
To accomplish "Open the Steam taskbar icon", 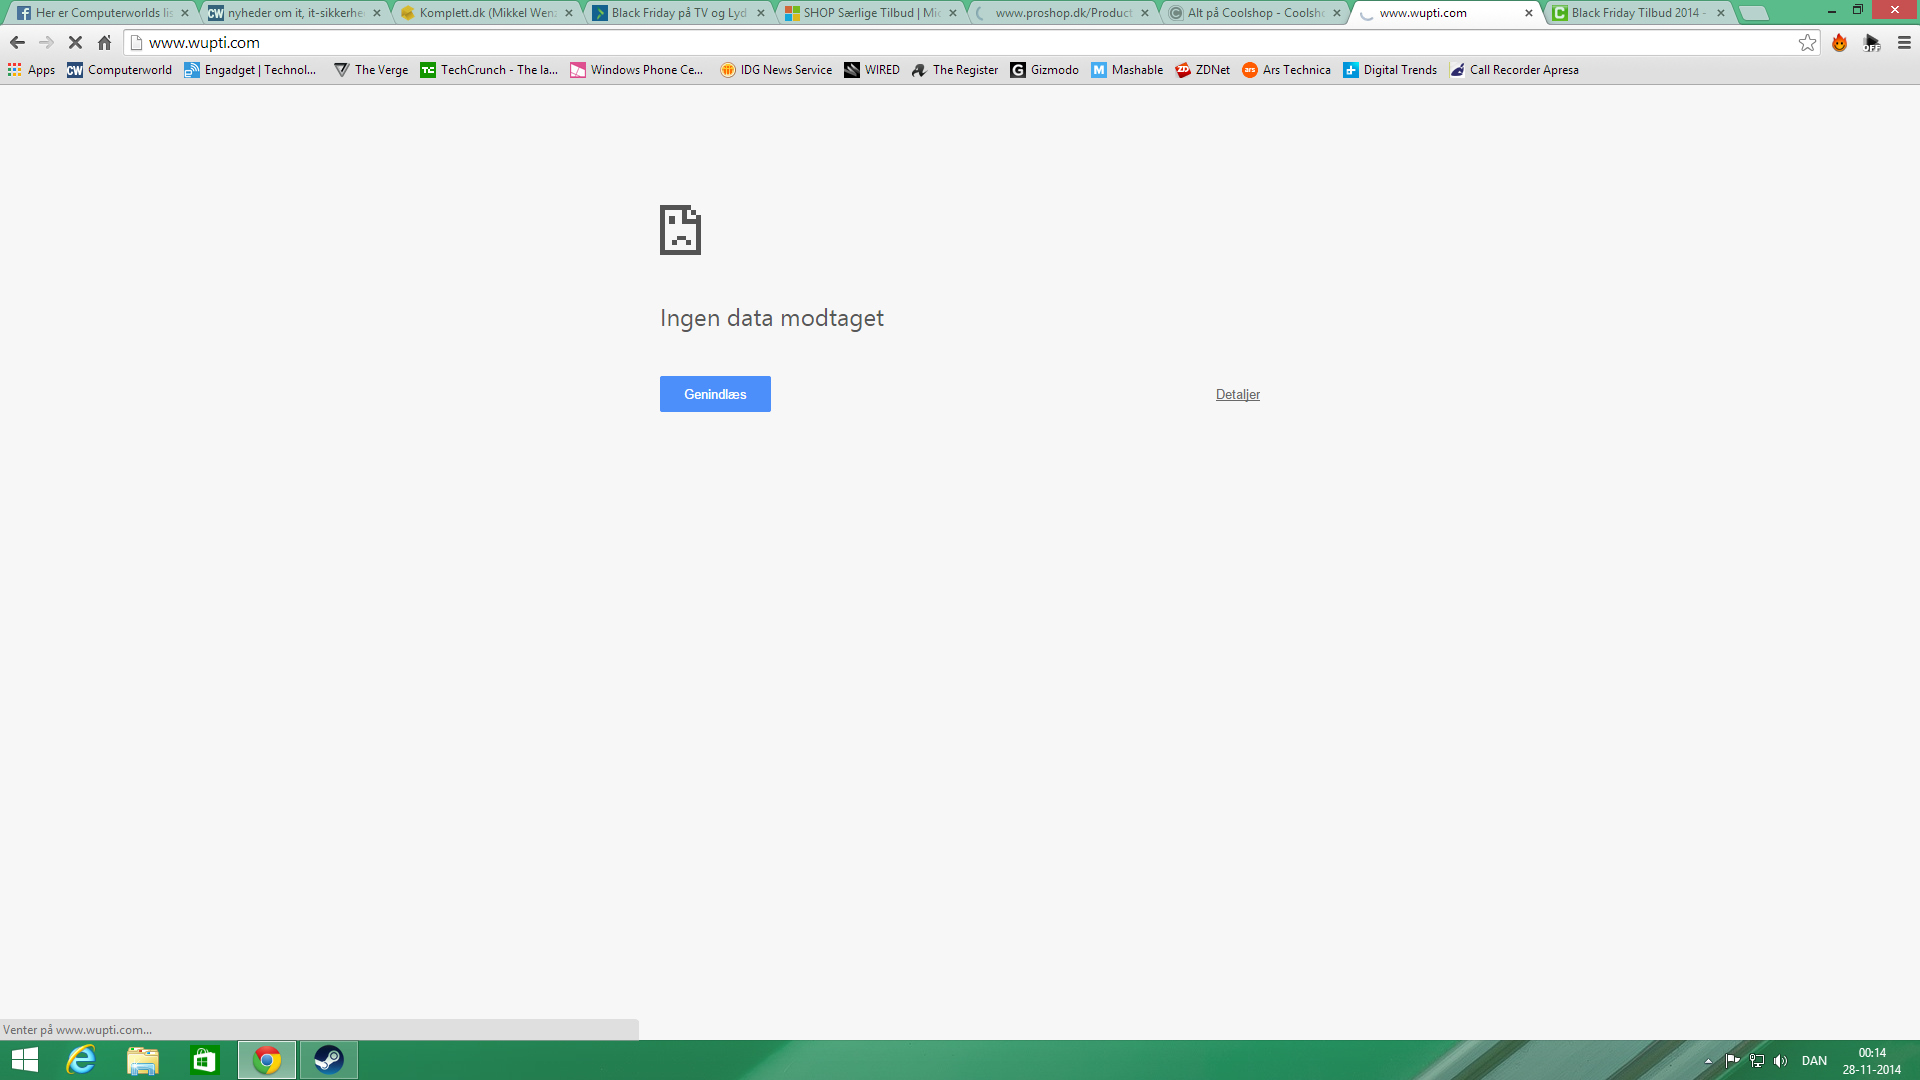I will [328, 1060].
